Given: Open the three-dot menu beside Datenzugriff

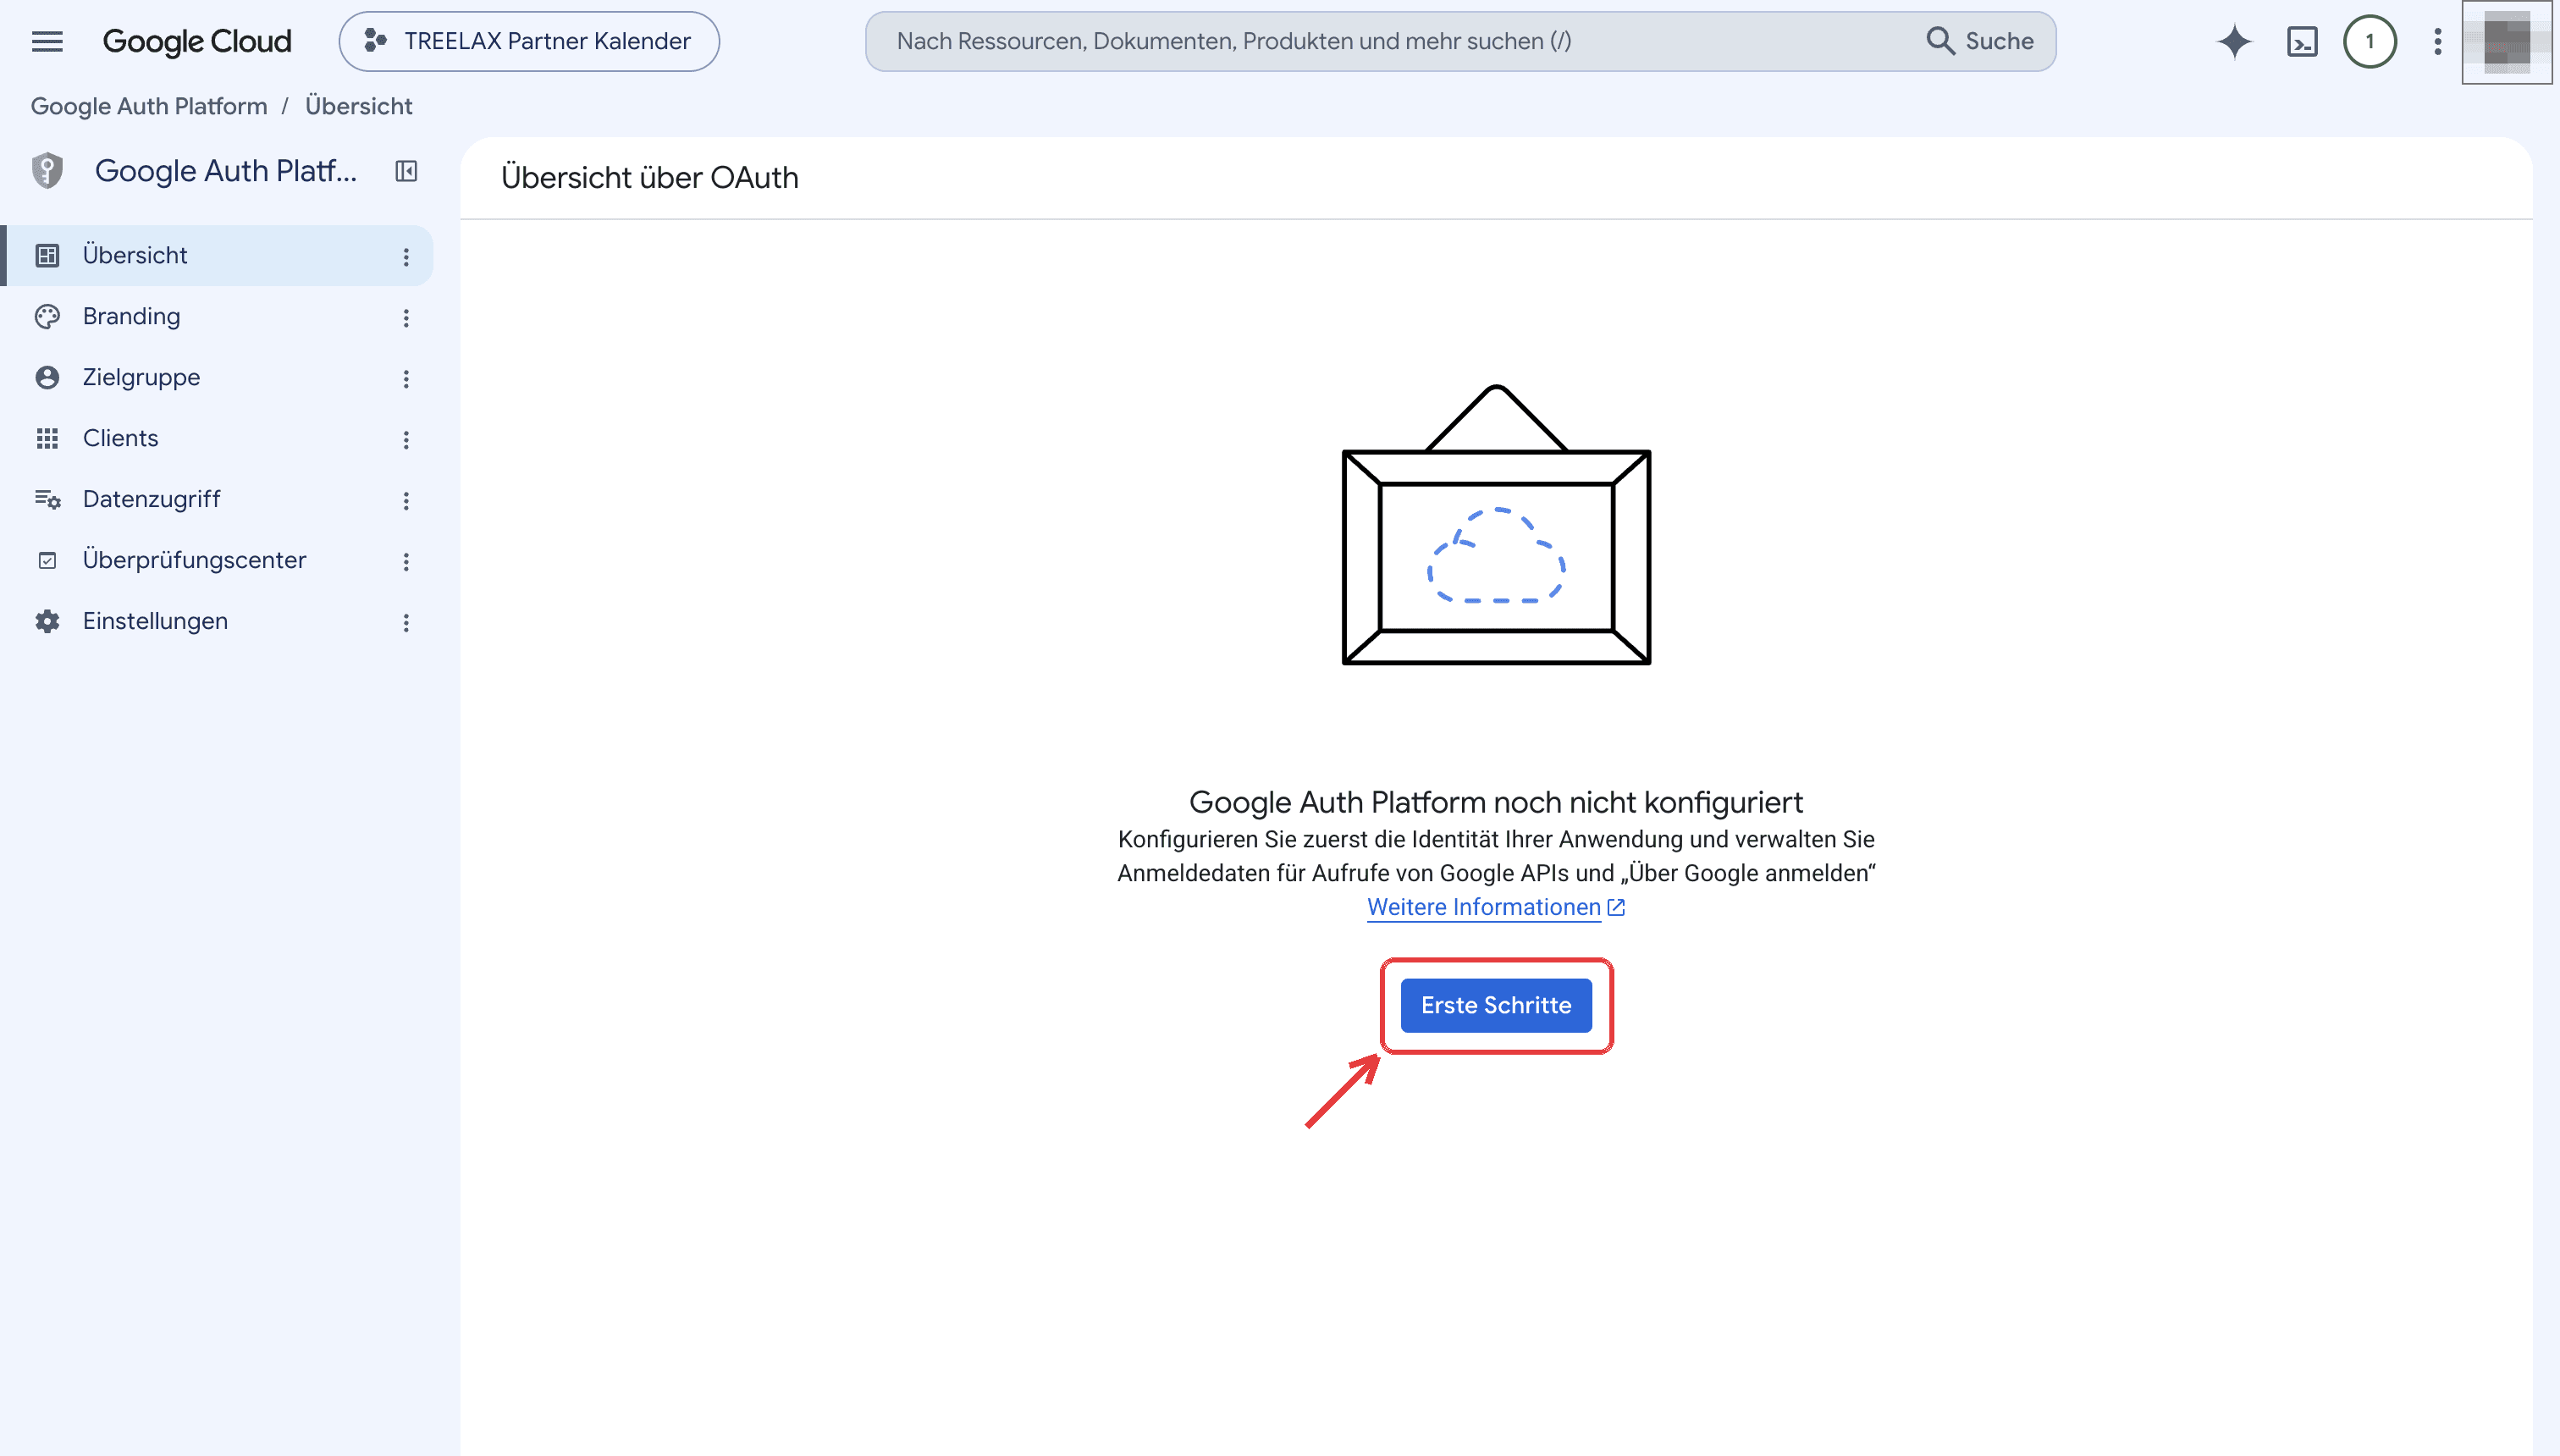Looking at the screenshot, I should pos(406,501).
